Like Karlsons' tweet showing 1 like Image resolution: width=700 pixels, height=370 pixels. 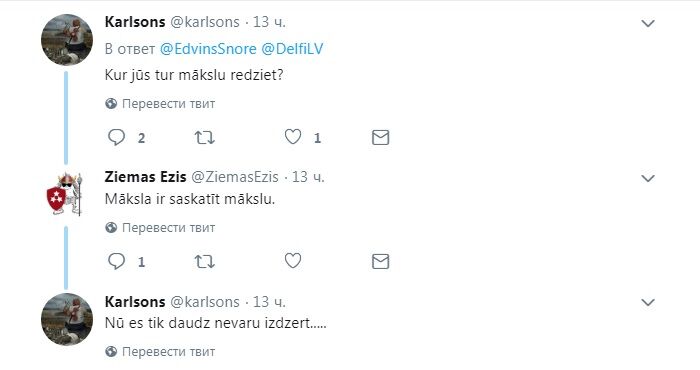(x=293, y=137)
